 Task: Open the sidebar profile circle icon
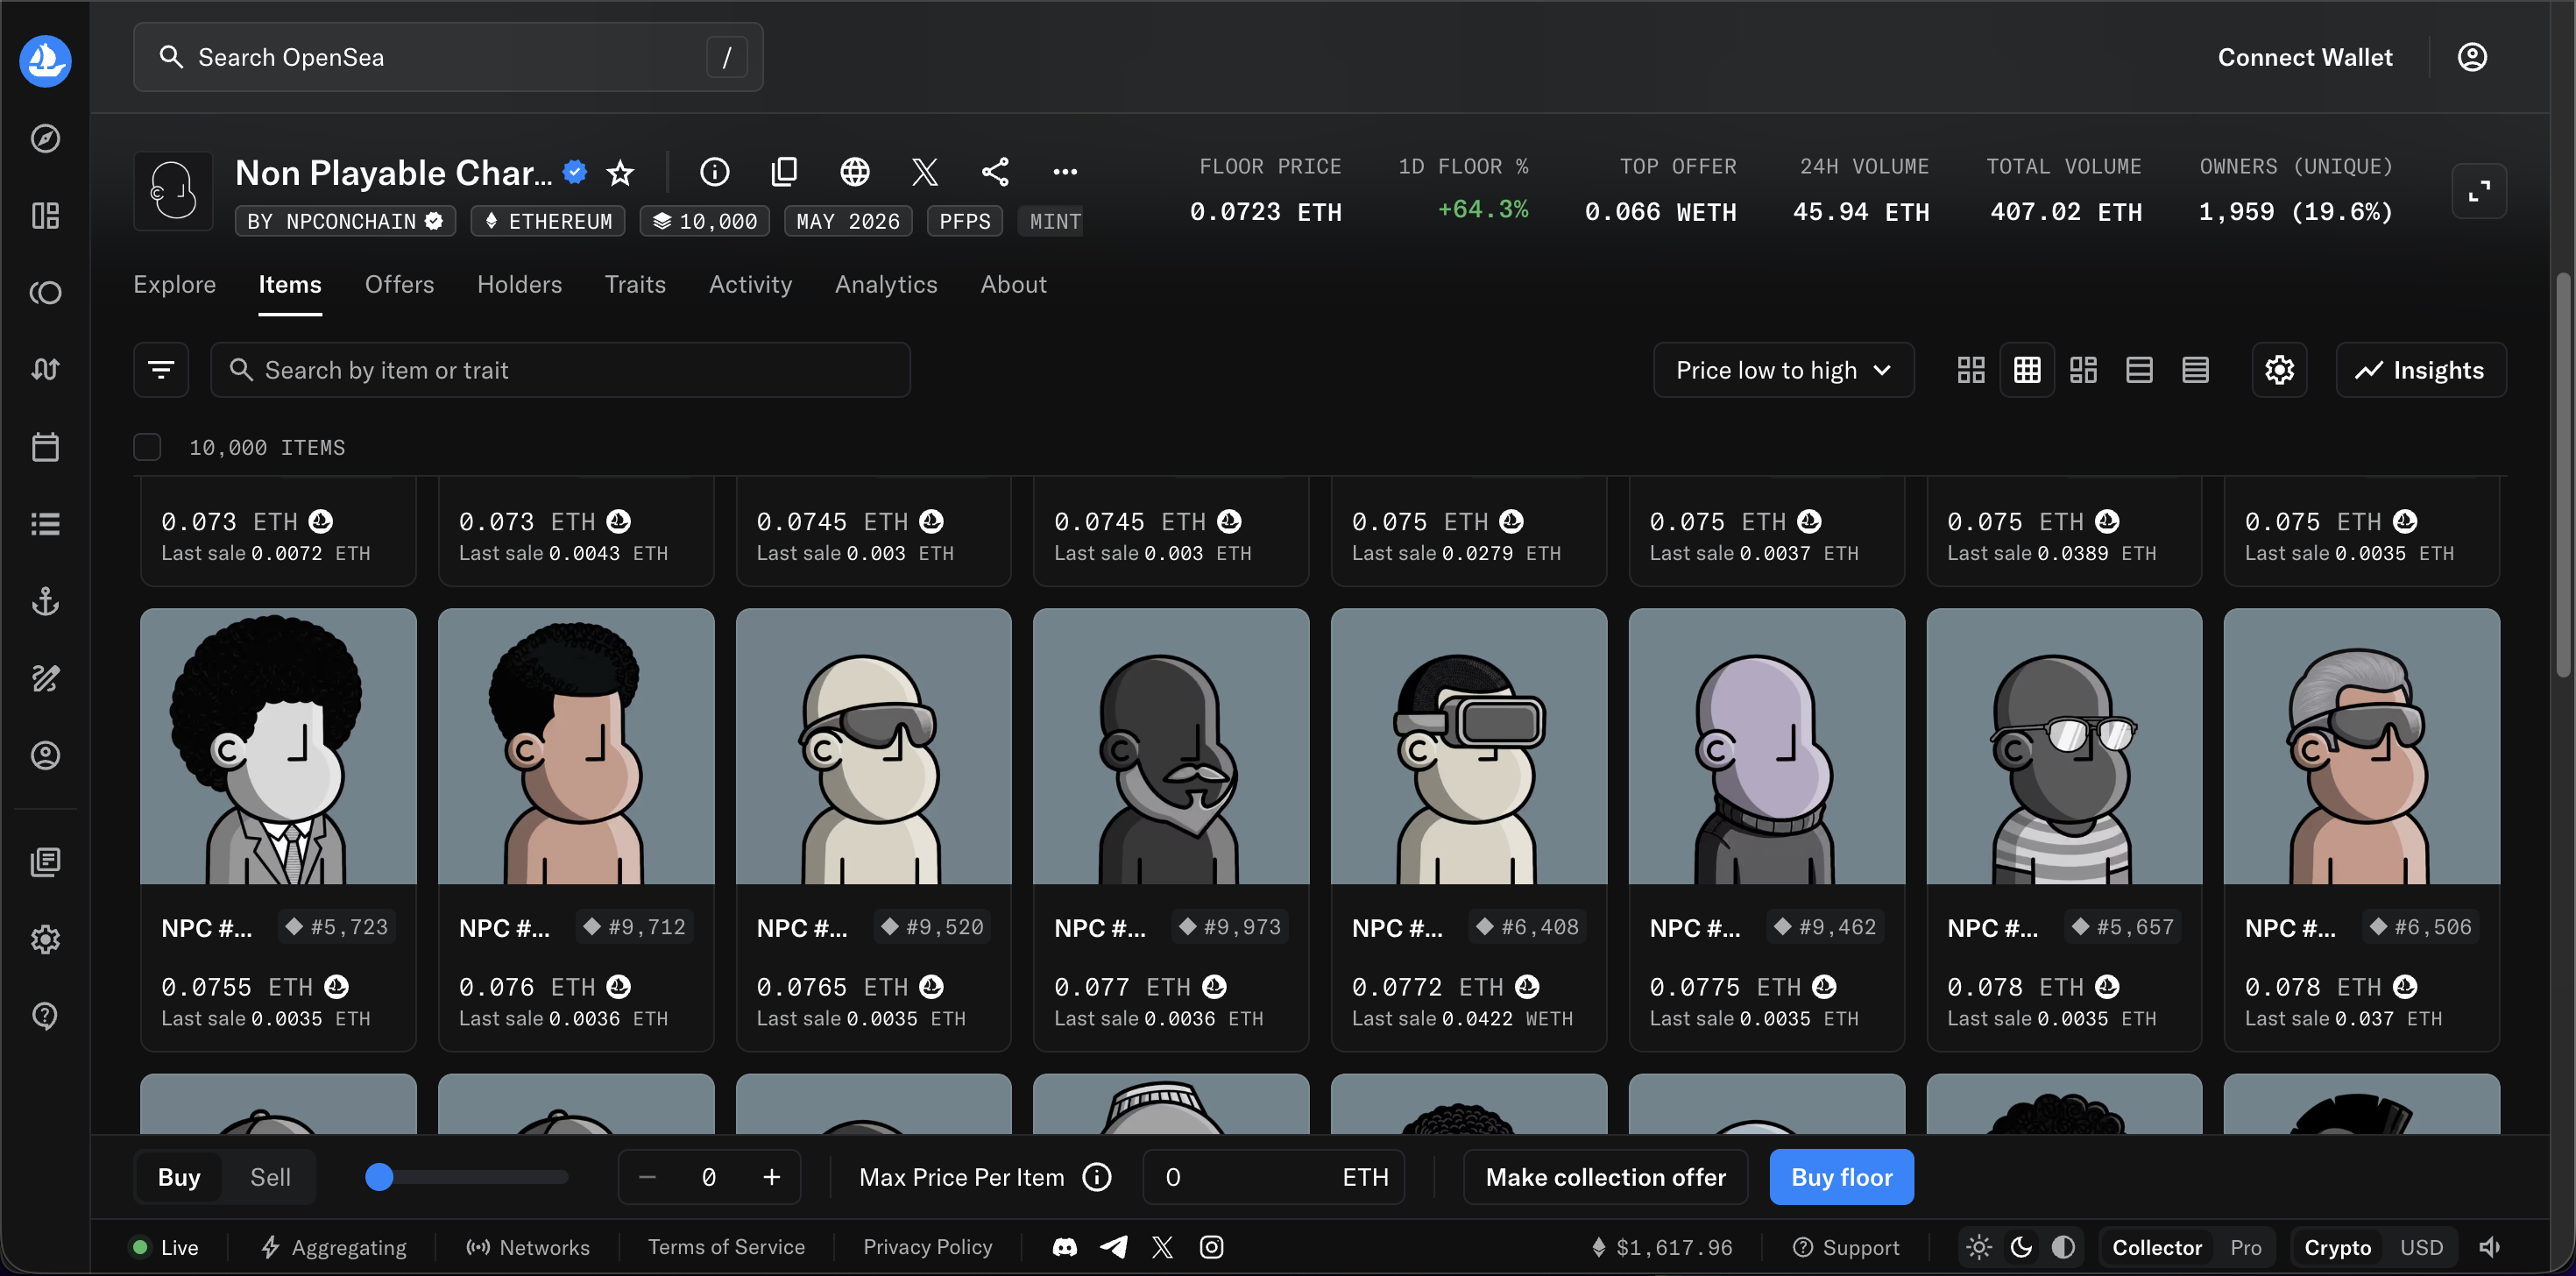pyautogui.click(x=45, y=755)
